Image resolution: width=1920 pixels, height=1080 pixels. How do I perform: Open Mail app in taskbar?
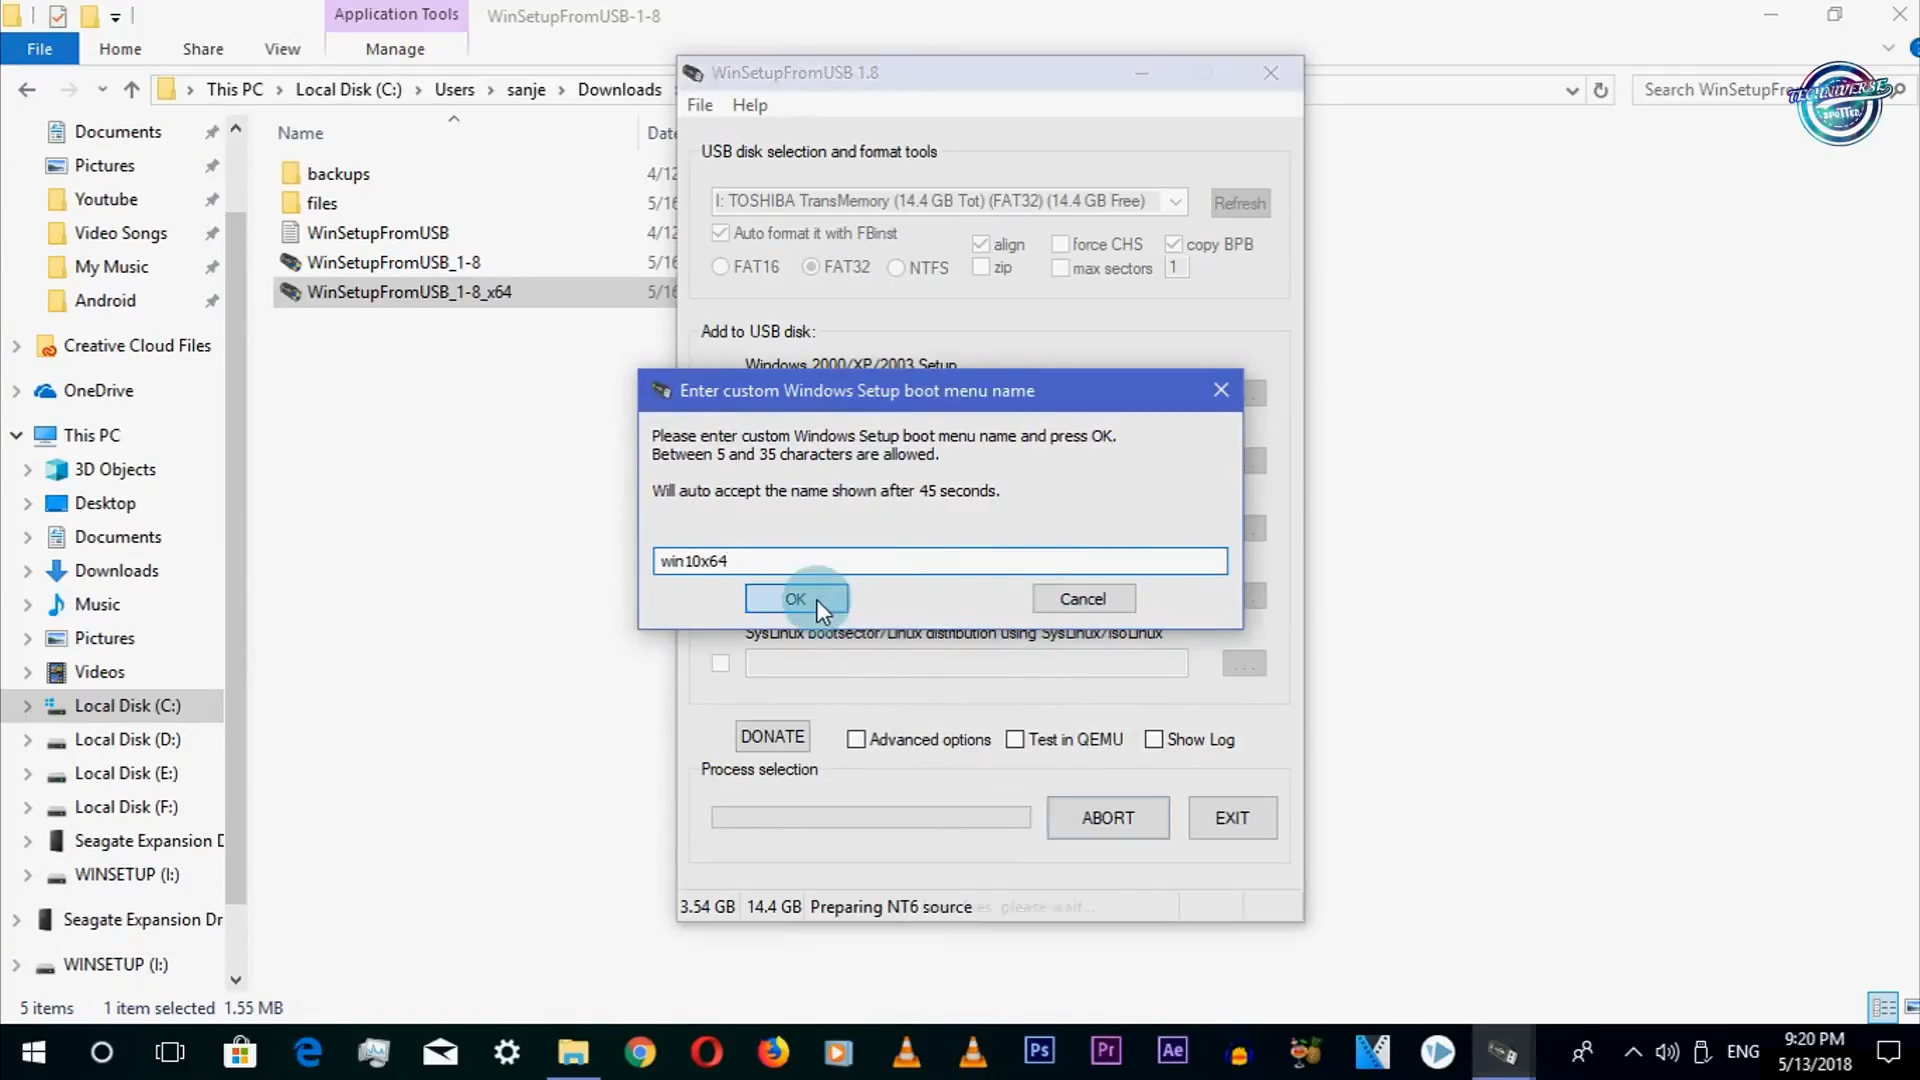point(440,1052)
